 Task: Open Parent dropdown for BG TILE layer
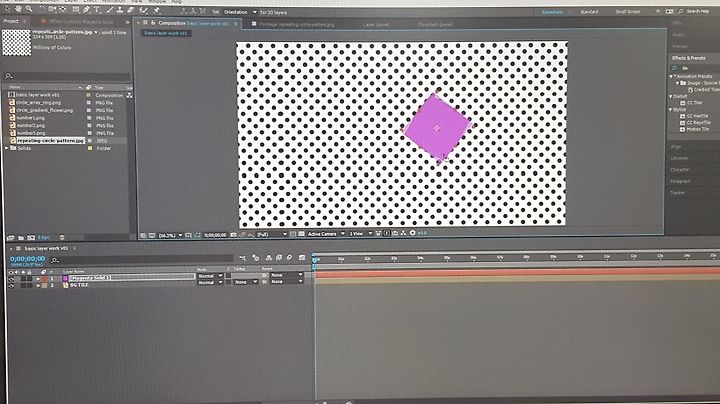pyautogui.click(x=287, y=282)
